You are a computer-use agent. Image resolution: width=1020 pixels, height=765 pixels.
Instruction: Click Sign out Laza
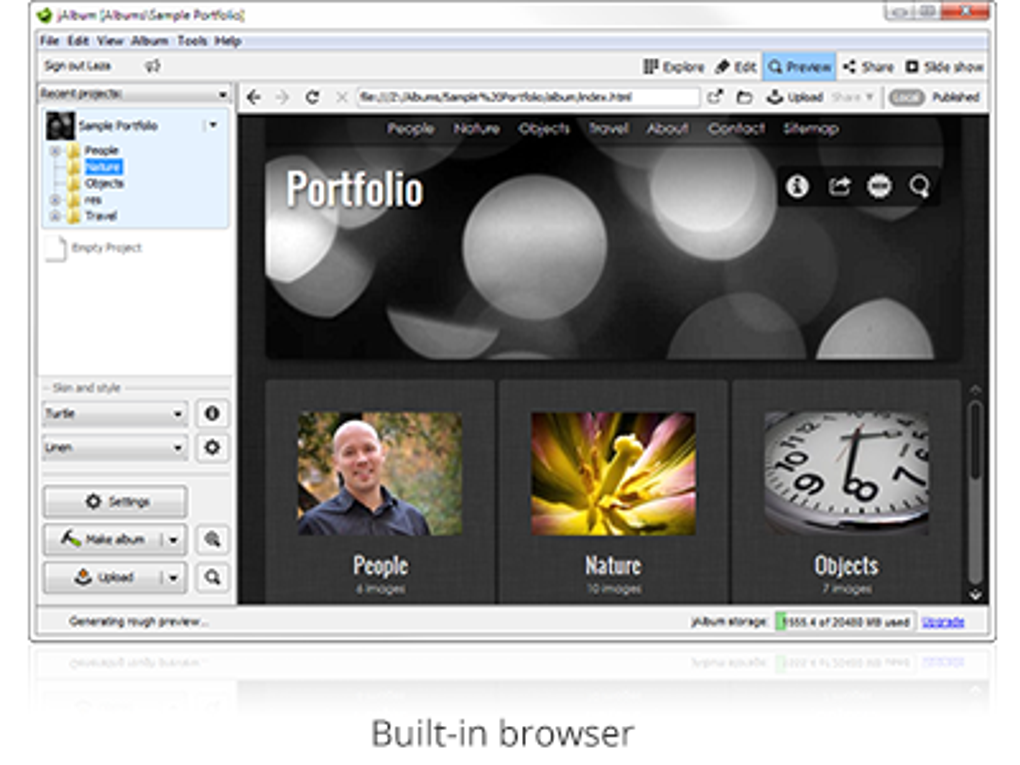(x=77, y=66)
